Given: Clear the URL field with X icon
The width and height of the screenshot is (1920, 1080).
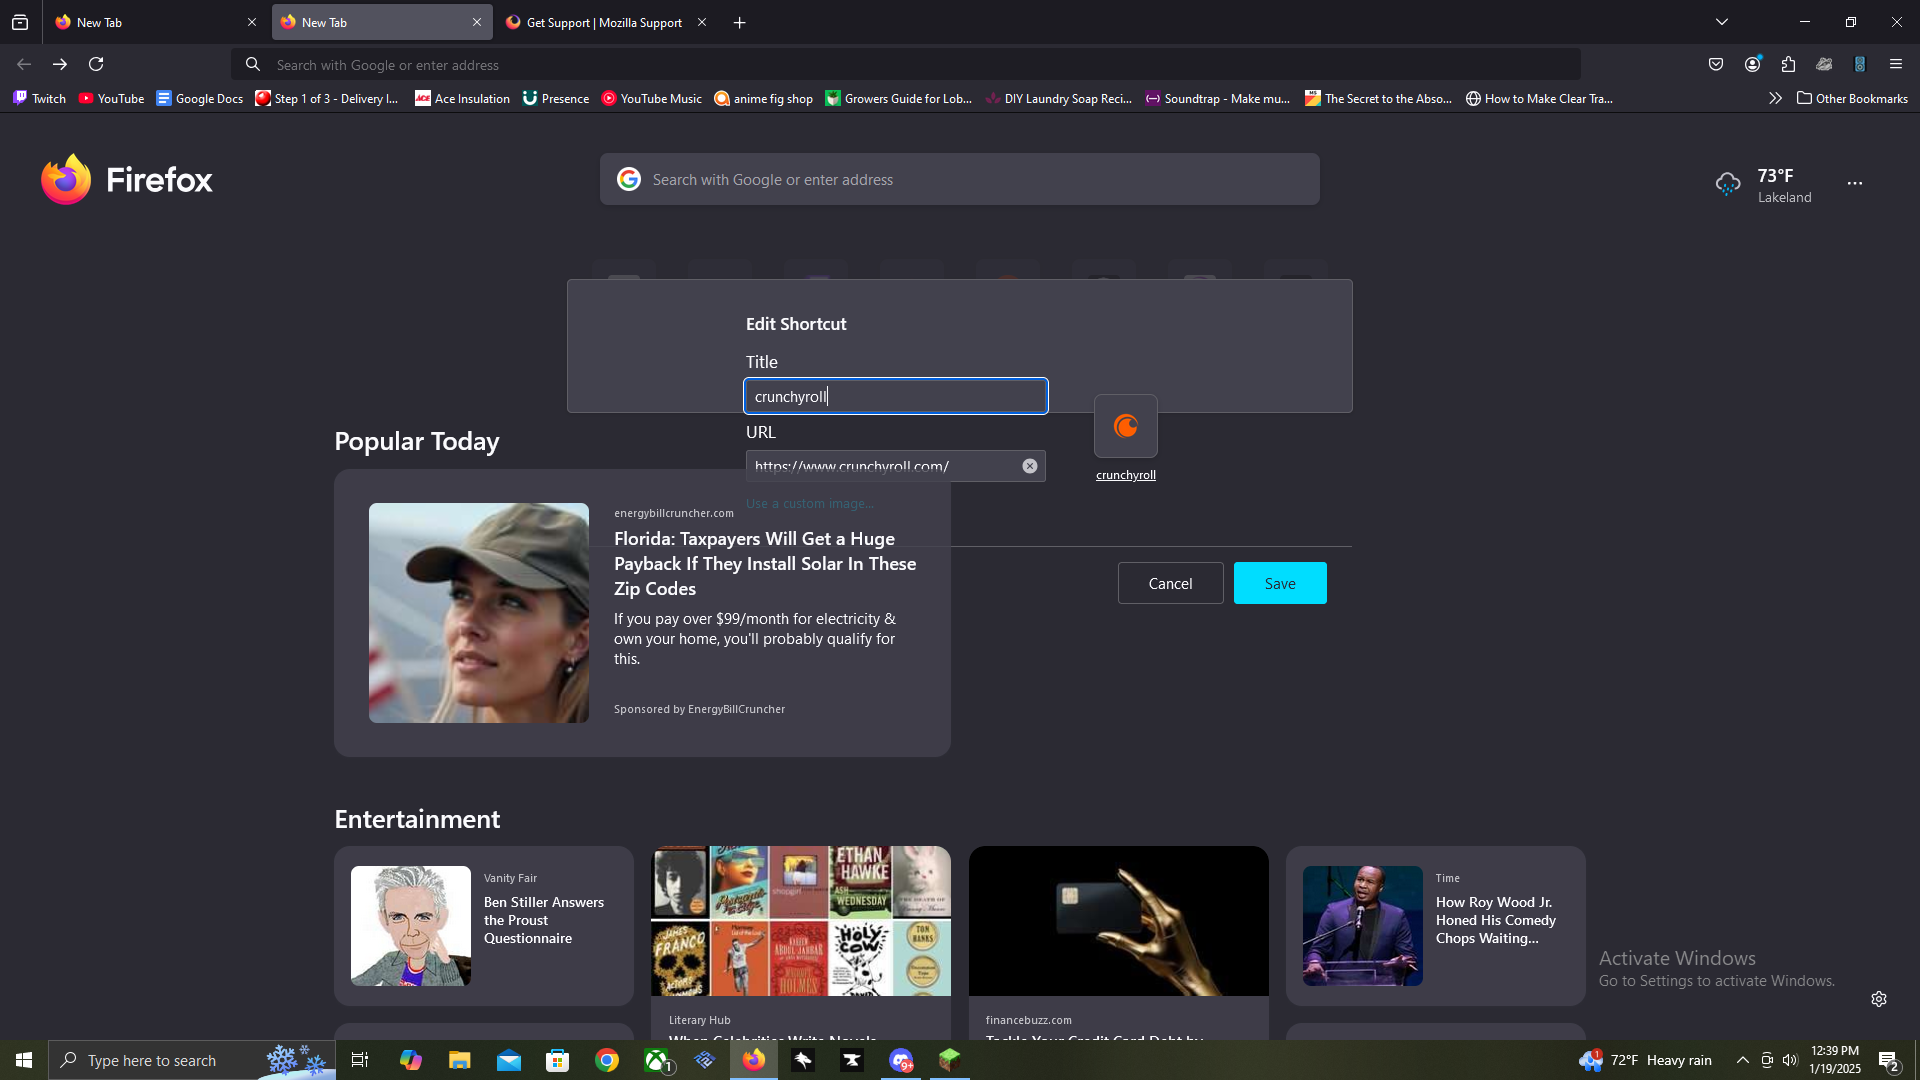Looking at the screenshot, I should [x=1030, y=466].
